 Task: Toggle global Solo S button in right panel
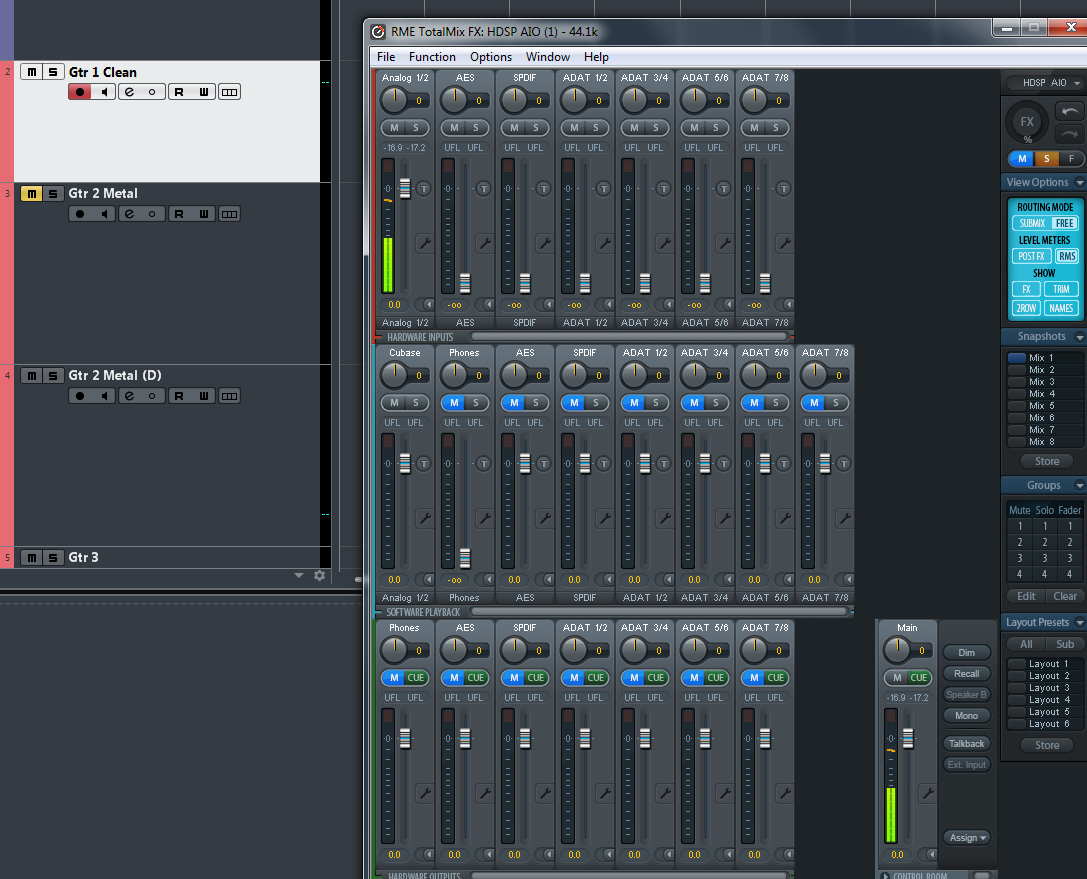[1047, 159]
